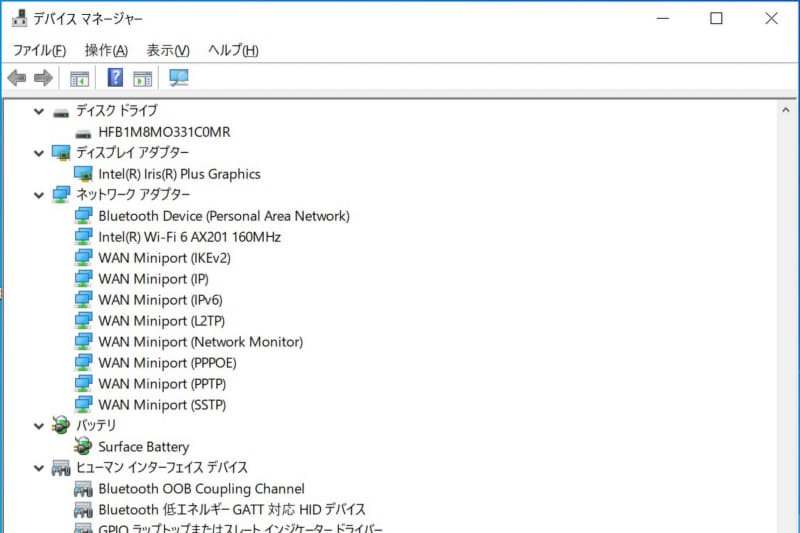The image size is (800, 533).
Task: Select the HFB1M8MO331C0MR text
Action: (x=164, y=132)
